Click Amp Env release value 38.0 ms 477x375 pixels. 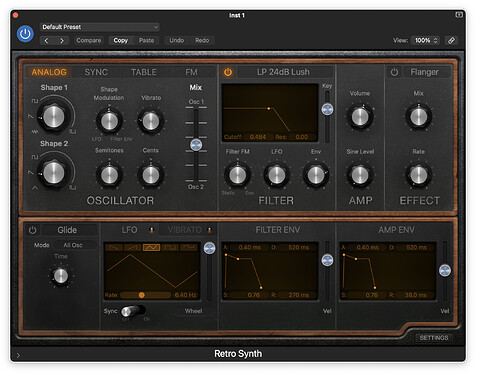pyautogui.click(x=415, y=295)
